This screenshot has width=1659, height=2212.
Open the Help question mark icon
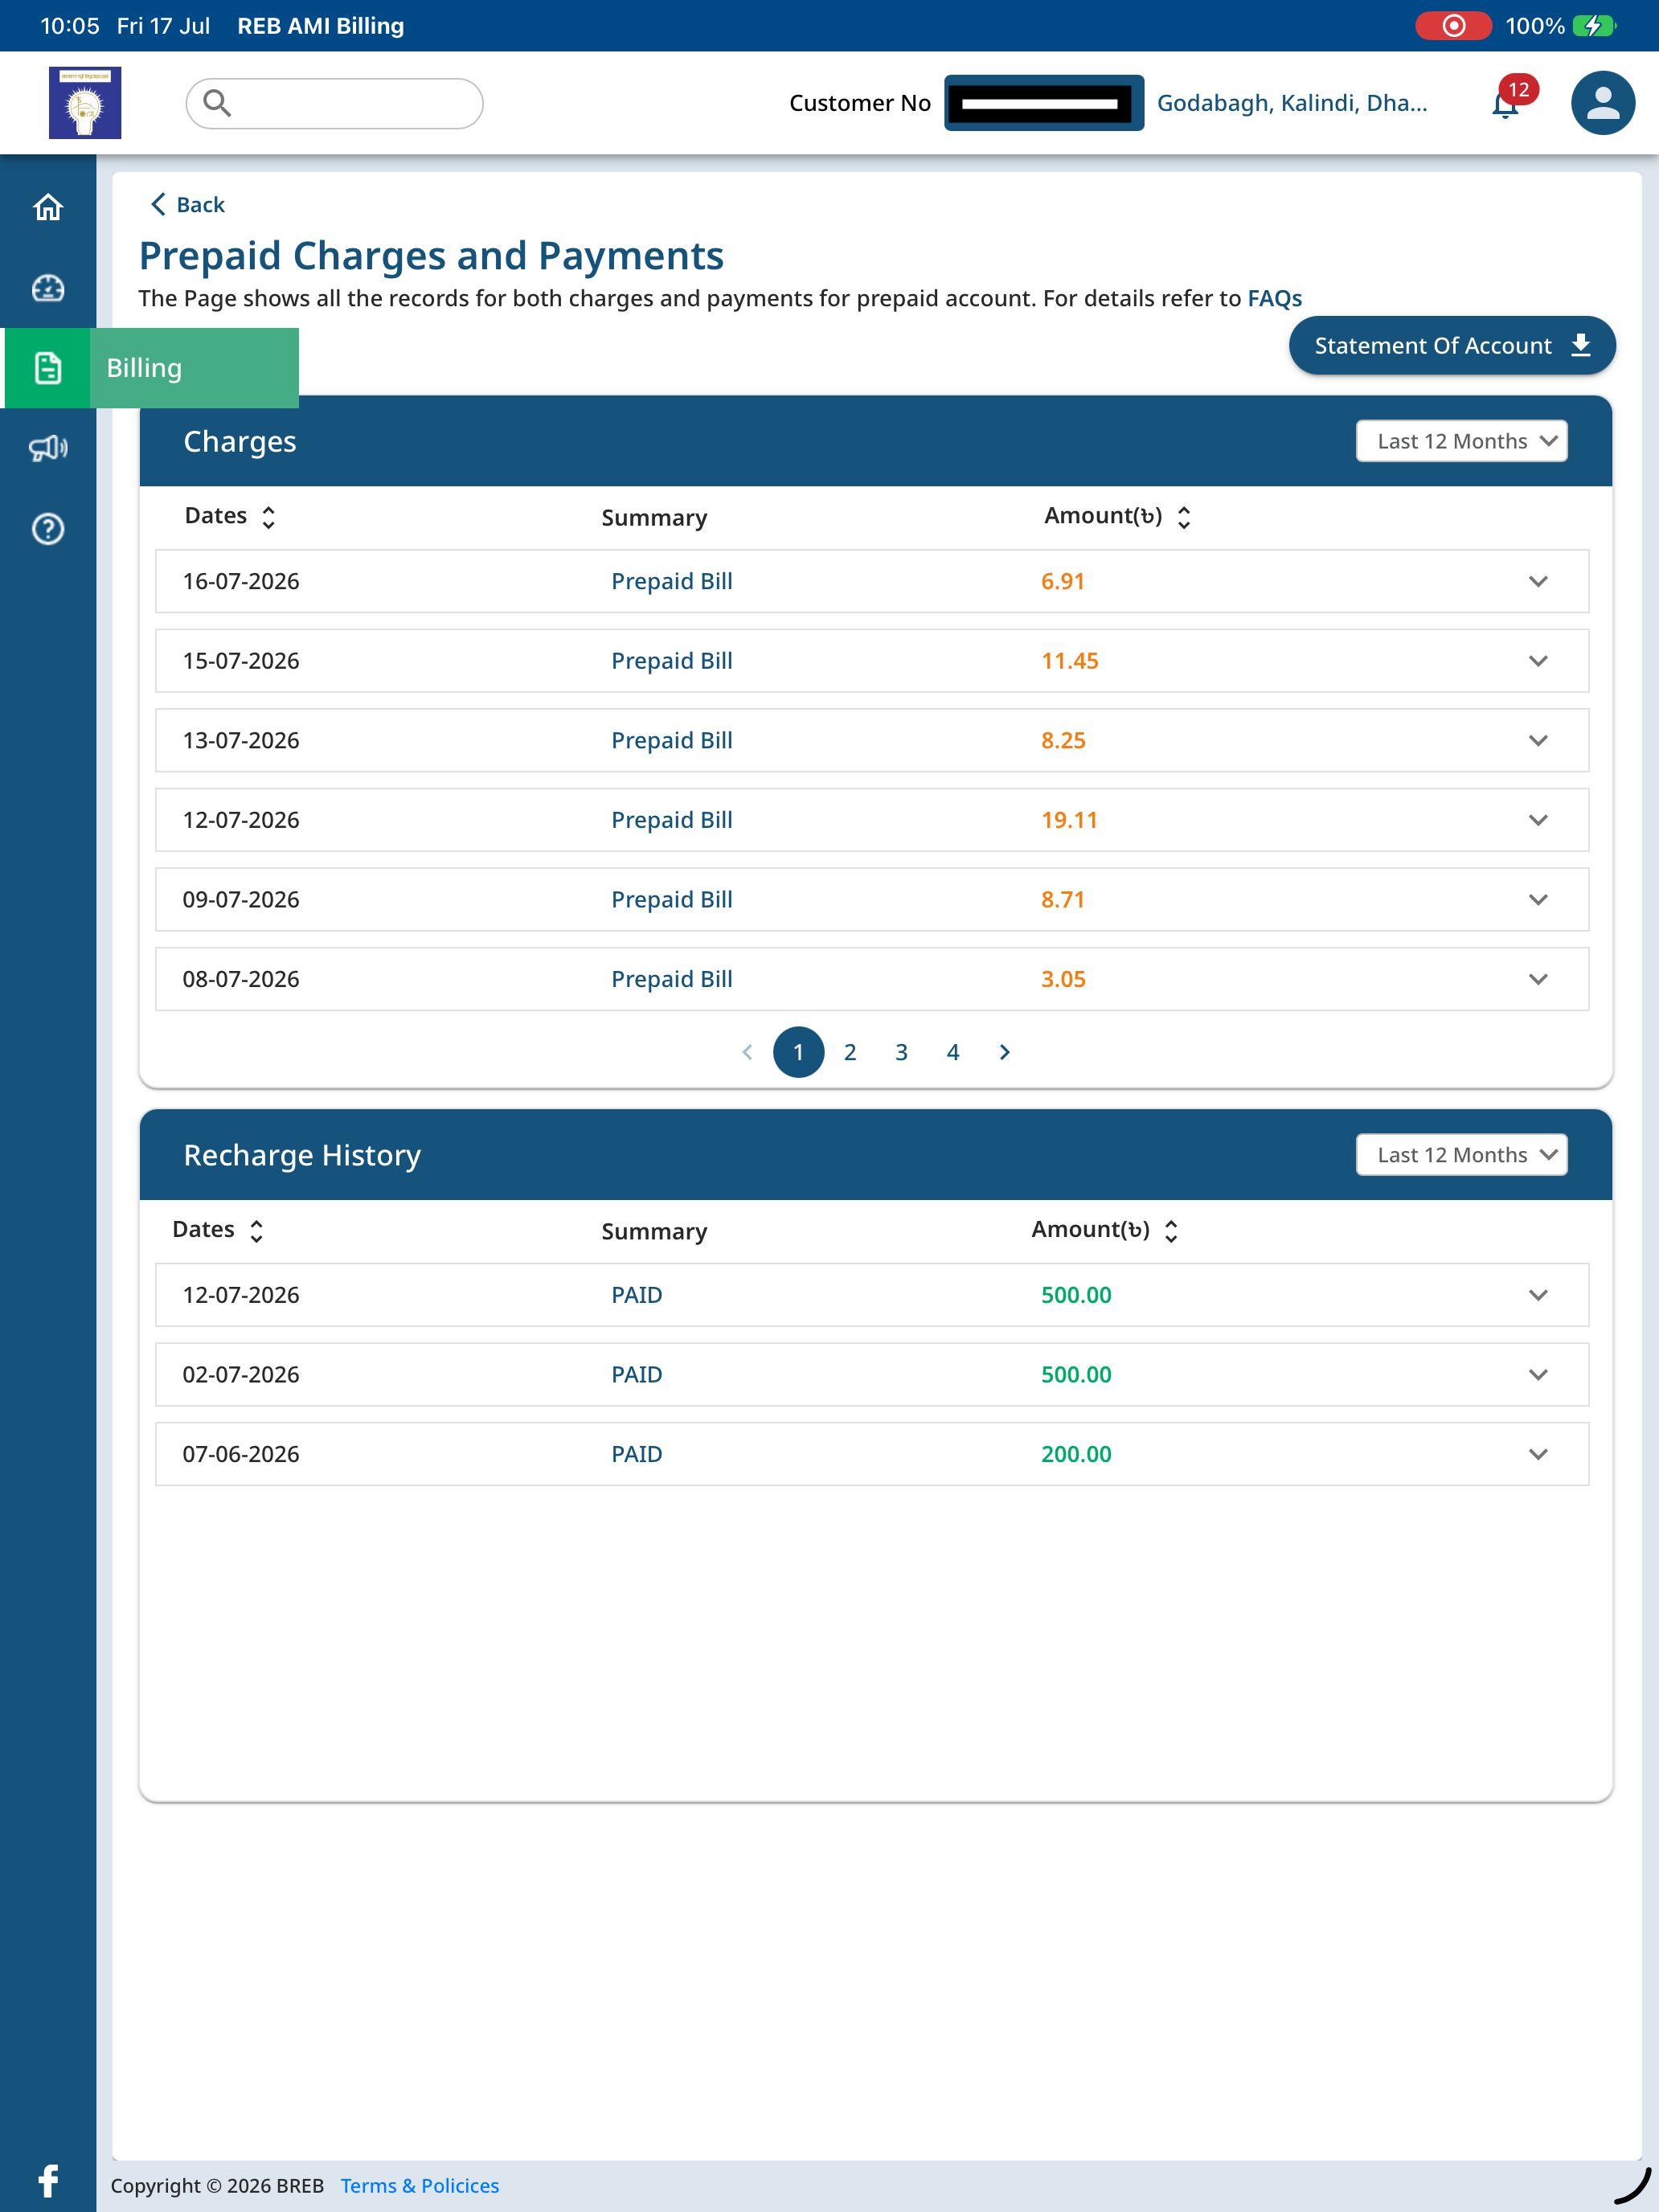tap(48, 529)
